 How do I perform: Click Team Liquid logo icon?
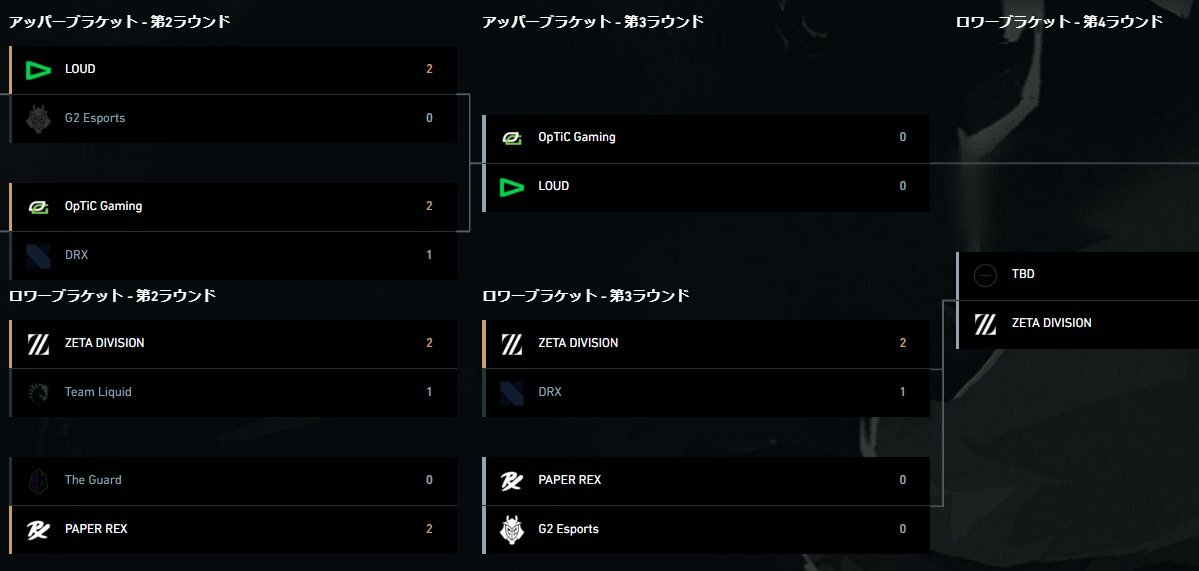pos(37,393)
